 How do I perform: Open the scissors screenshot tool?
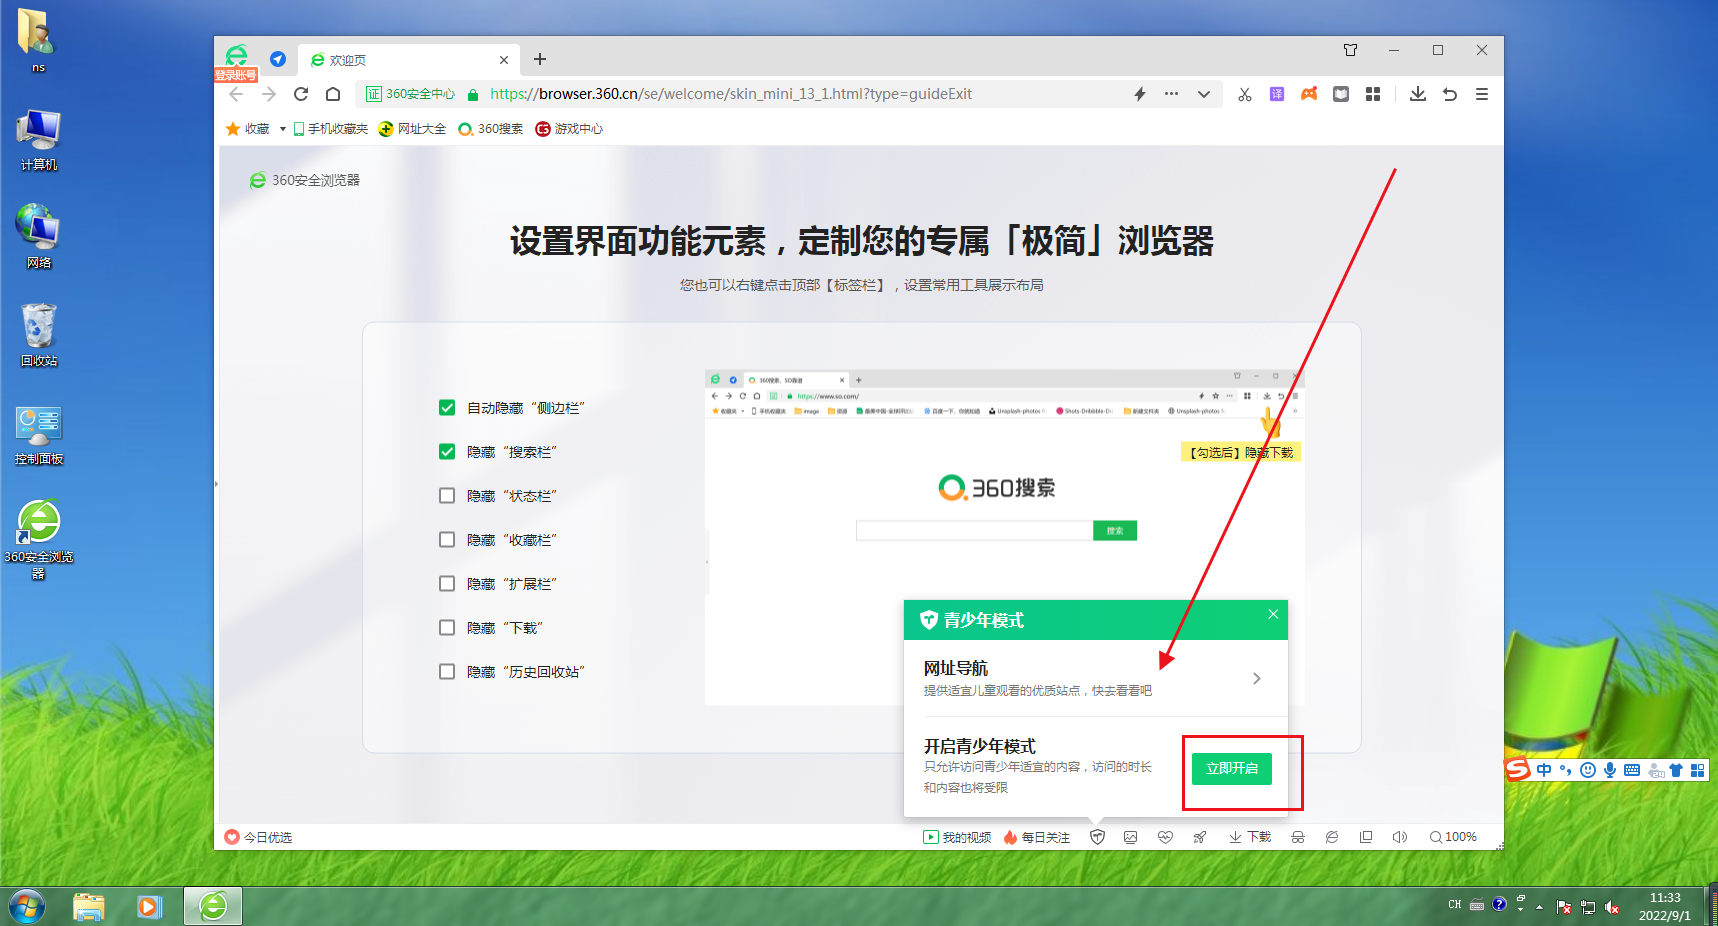tap(1245, 94)
